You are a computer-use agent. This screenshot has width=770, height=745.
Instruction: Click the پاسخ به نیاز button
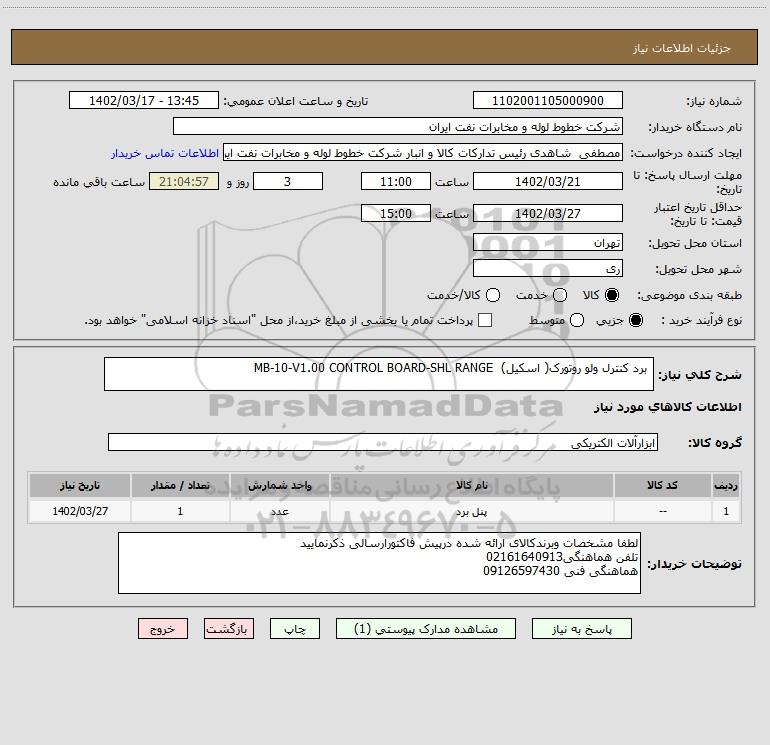pos(581,629)
